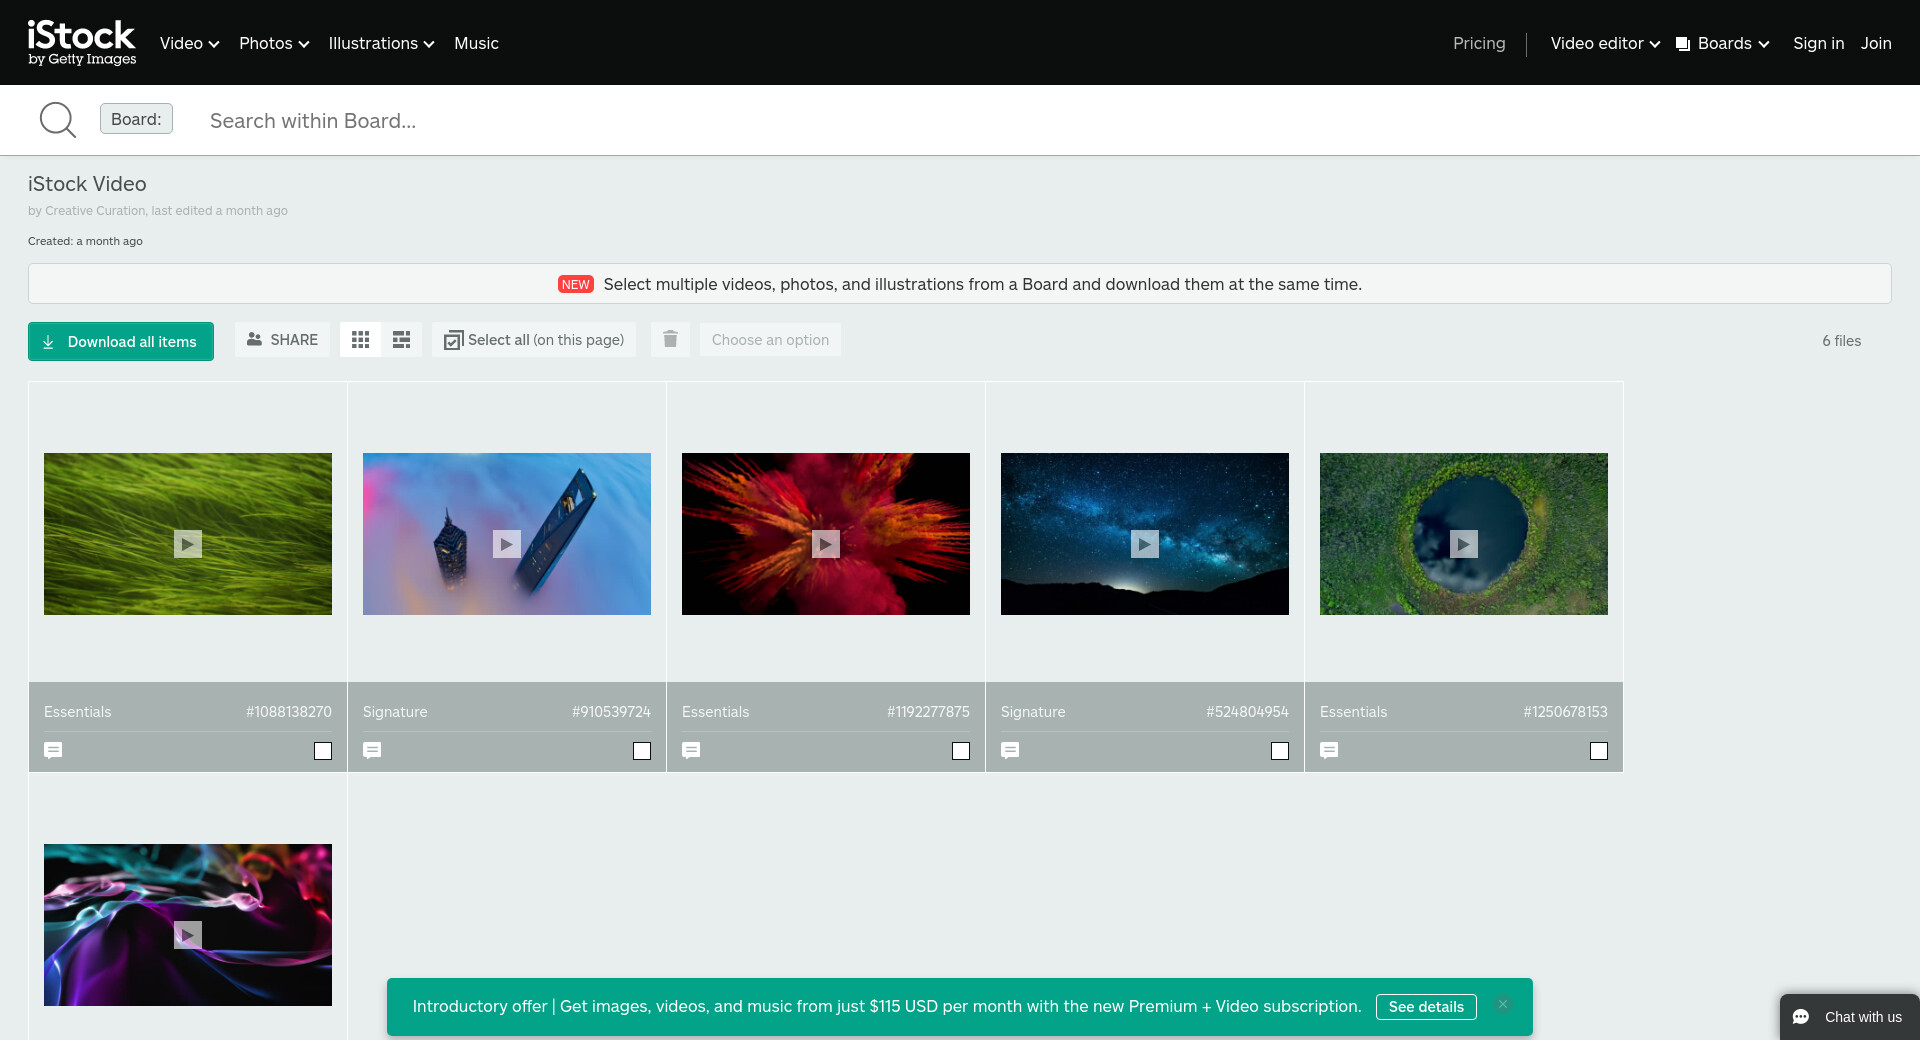1920x1040 pixels.
Task: Dismiss the introductory offer banner
Action: [x=1502, y=1005]
